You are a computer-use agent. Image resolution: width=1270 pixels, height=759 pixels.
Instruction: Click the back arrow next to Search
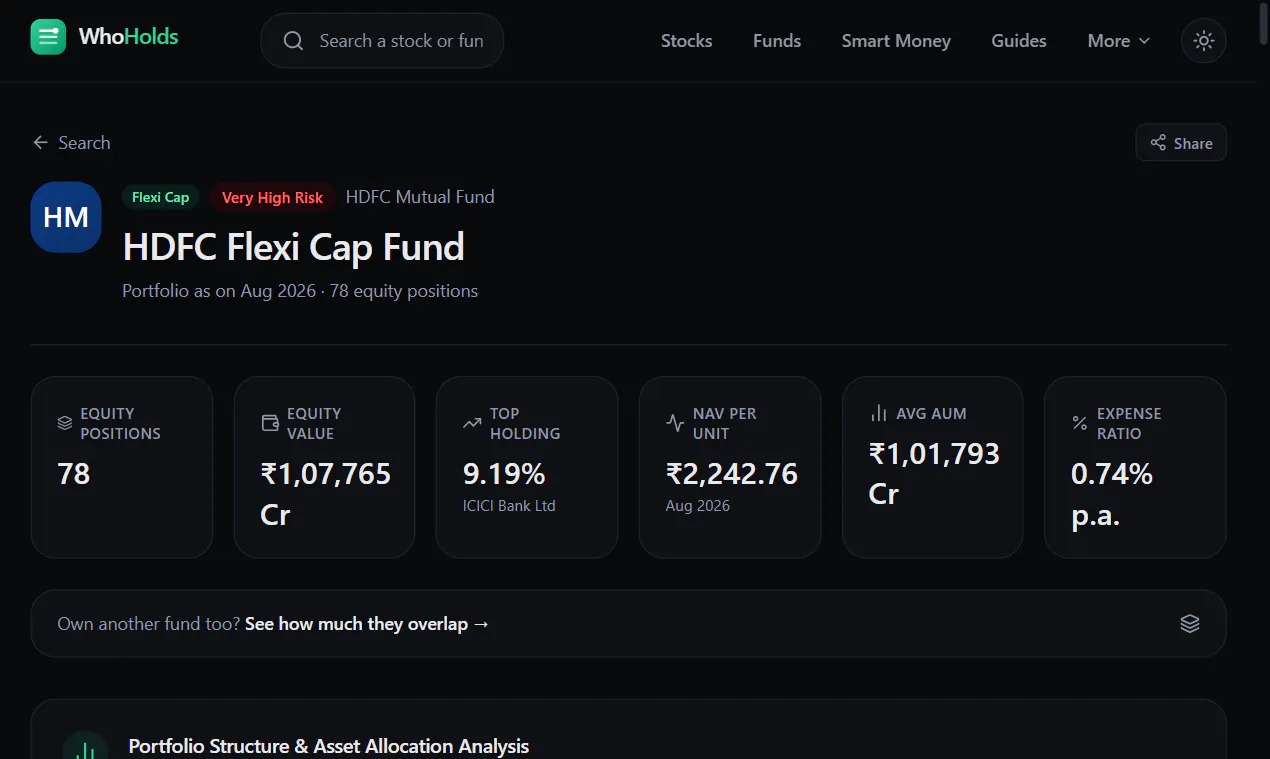click(40, 143)
